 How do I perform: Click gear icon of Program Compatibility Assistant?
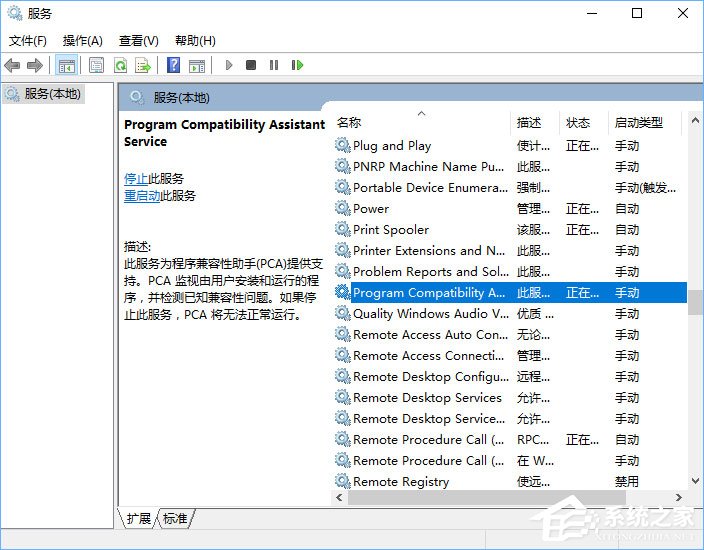pos(343,292)
